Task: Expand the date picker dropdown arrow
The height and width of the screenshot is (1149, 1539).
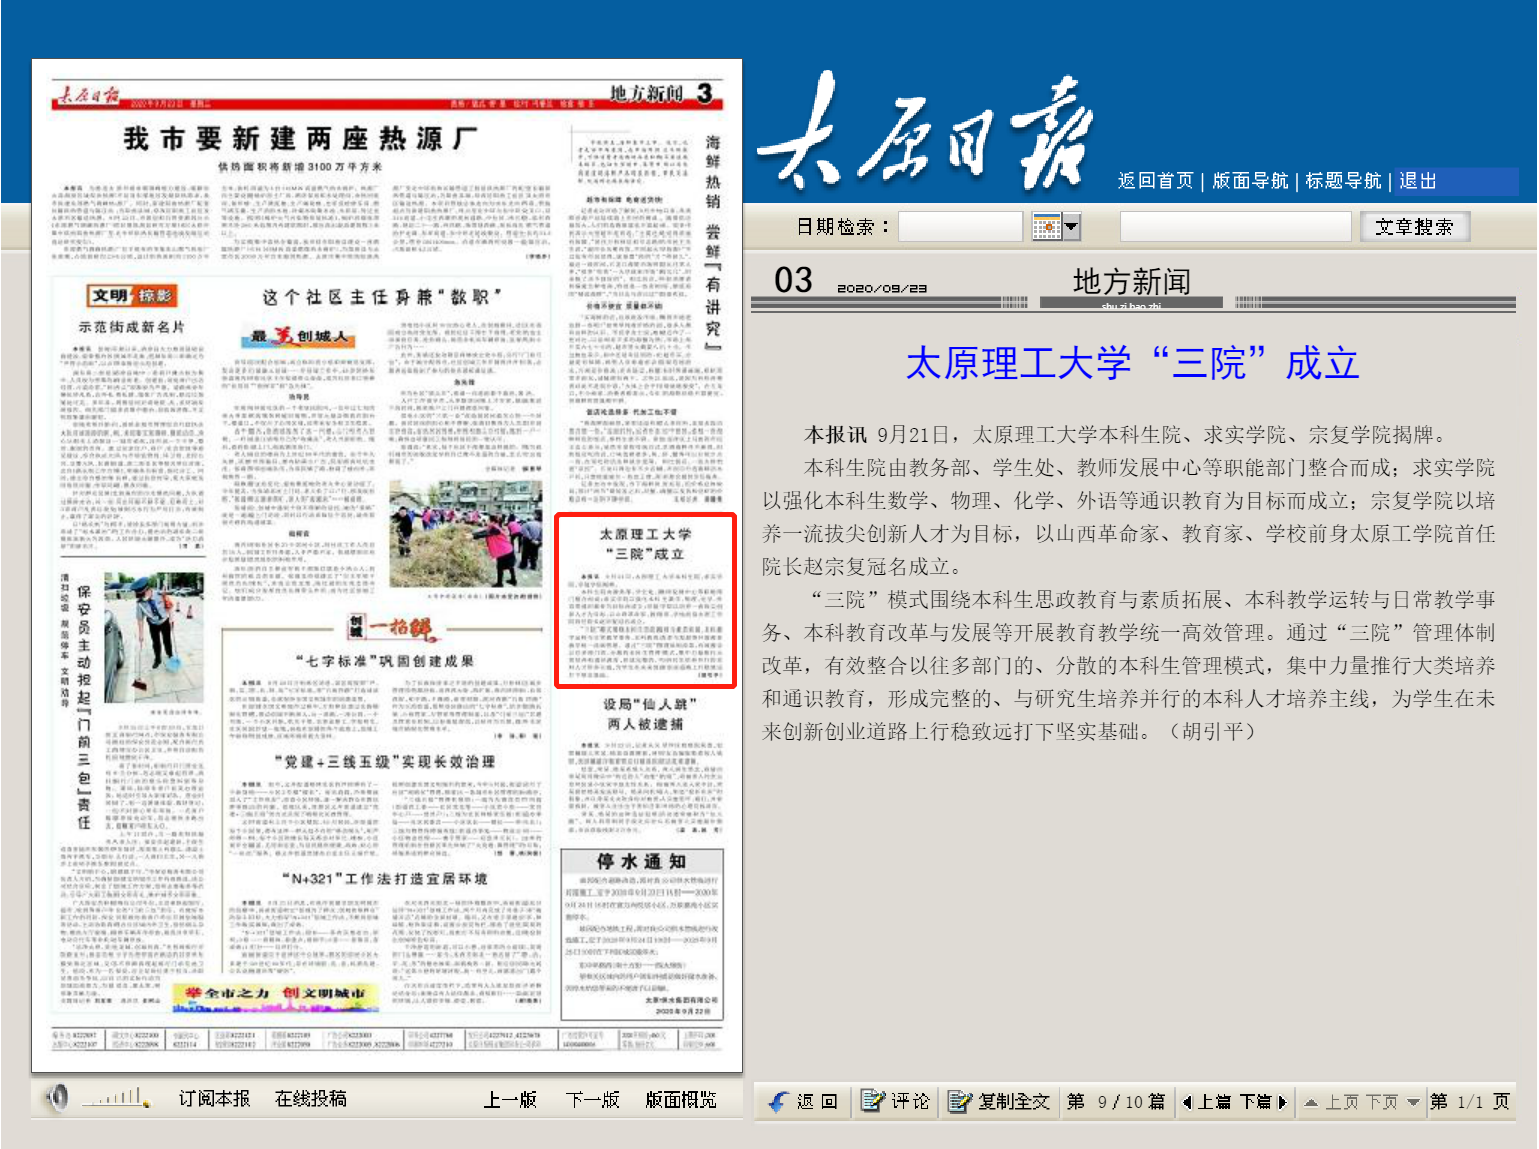Action: tap(1071, 227)
